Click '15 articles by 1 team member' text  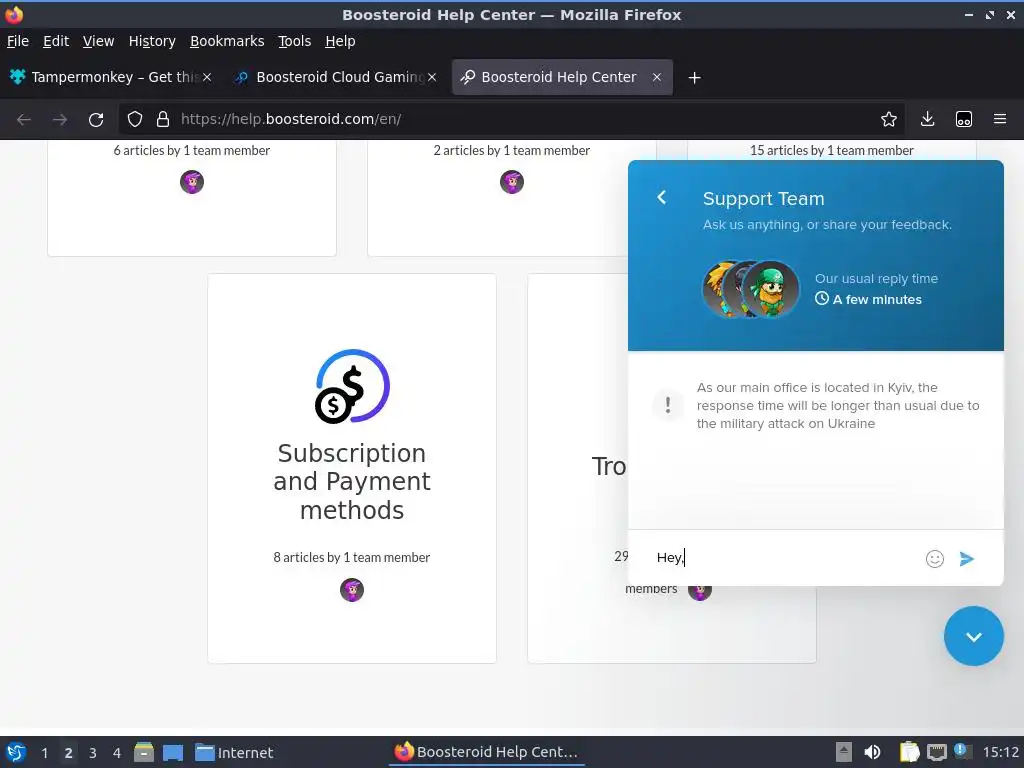[831, 150]
